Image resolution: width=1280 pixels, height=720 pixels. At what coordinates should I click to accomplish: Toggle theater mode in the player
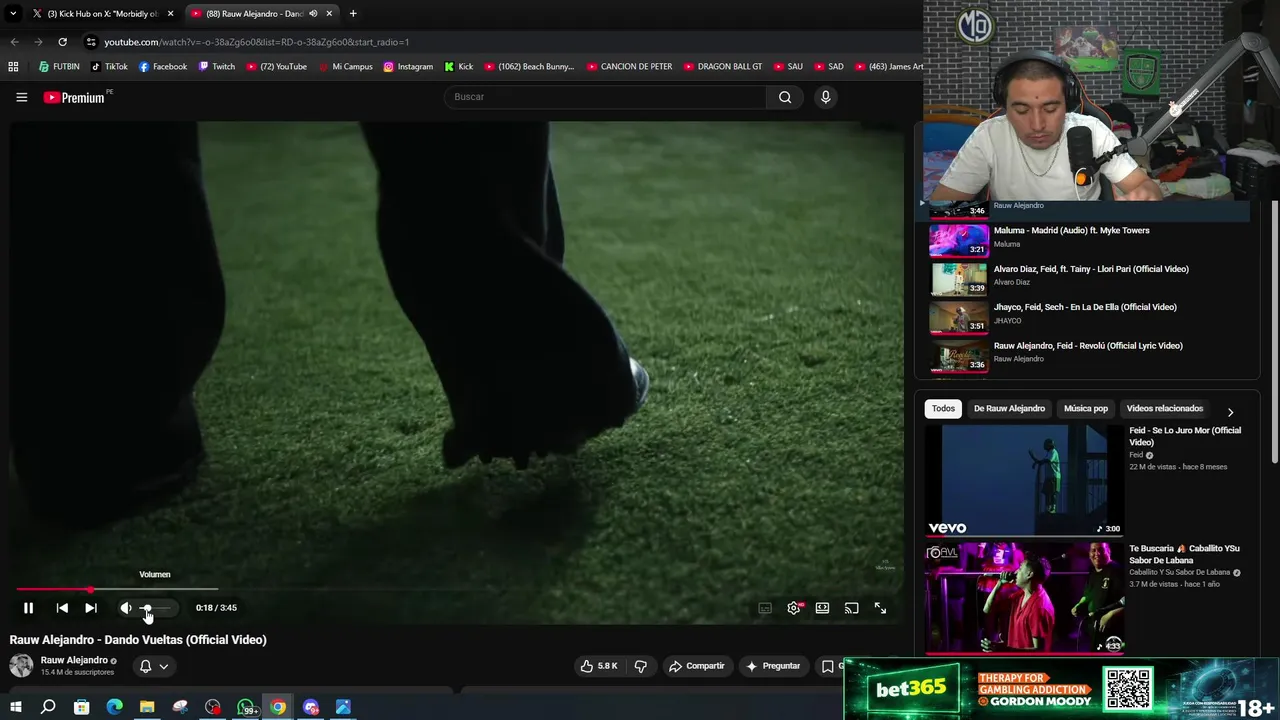tap(822, 608)
